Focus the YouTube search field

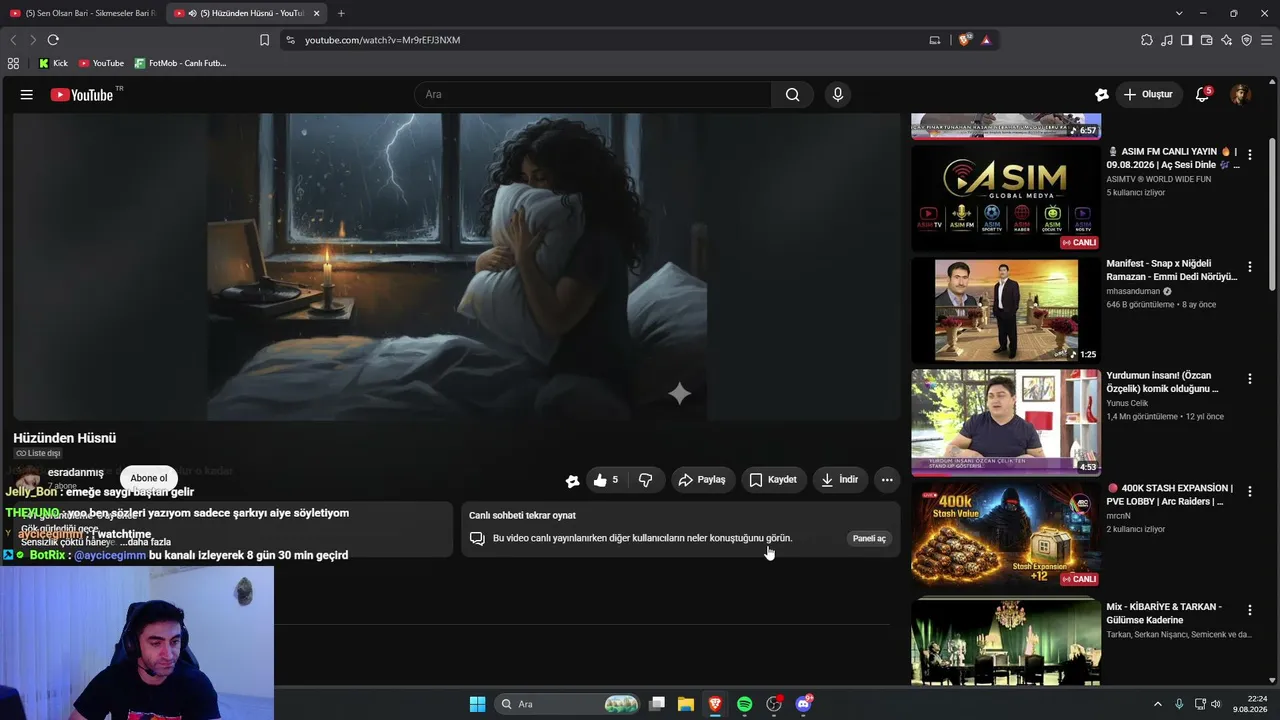click(x=593, y=95)
